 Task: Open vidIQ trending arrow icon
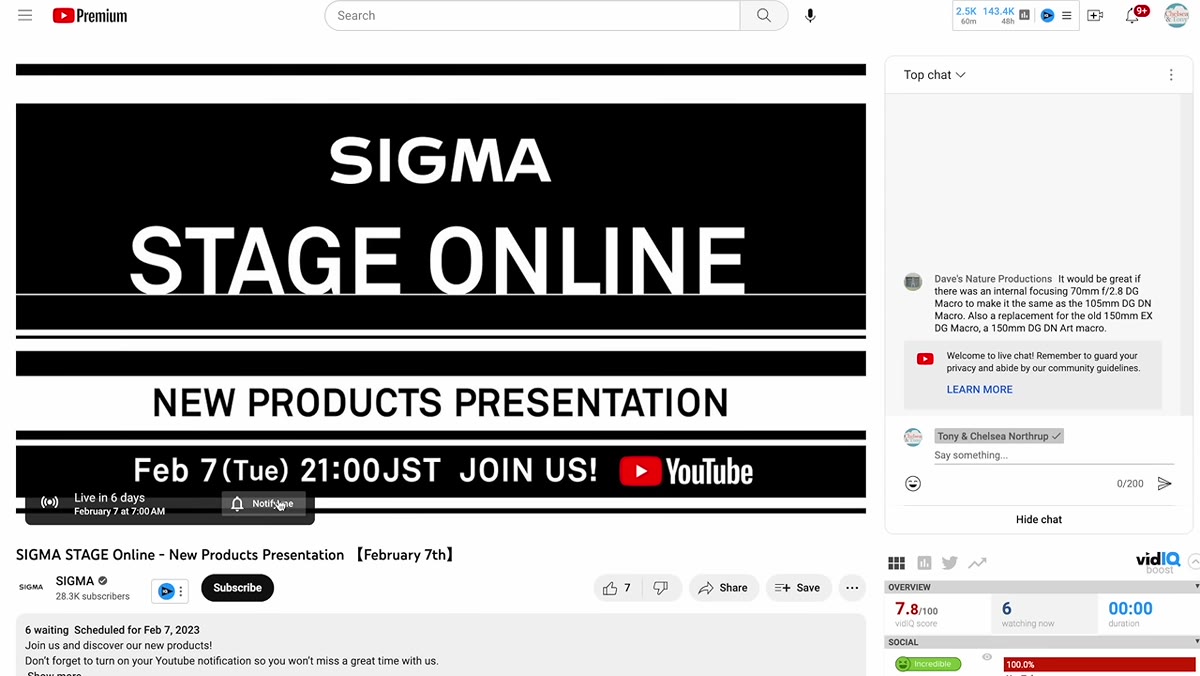tap(977, 563)
